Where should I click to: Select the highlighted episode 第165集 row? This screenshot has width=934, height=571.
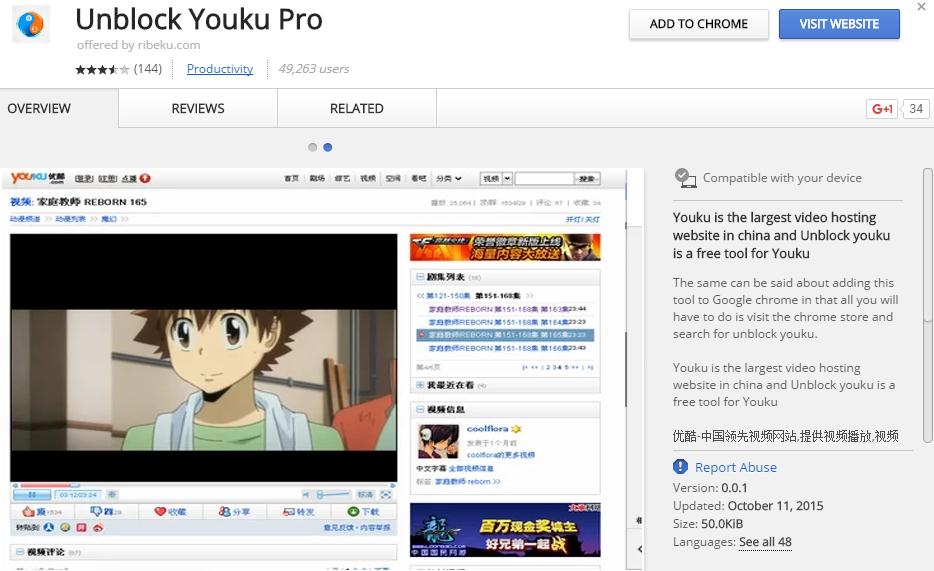(505, 335)
